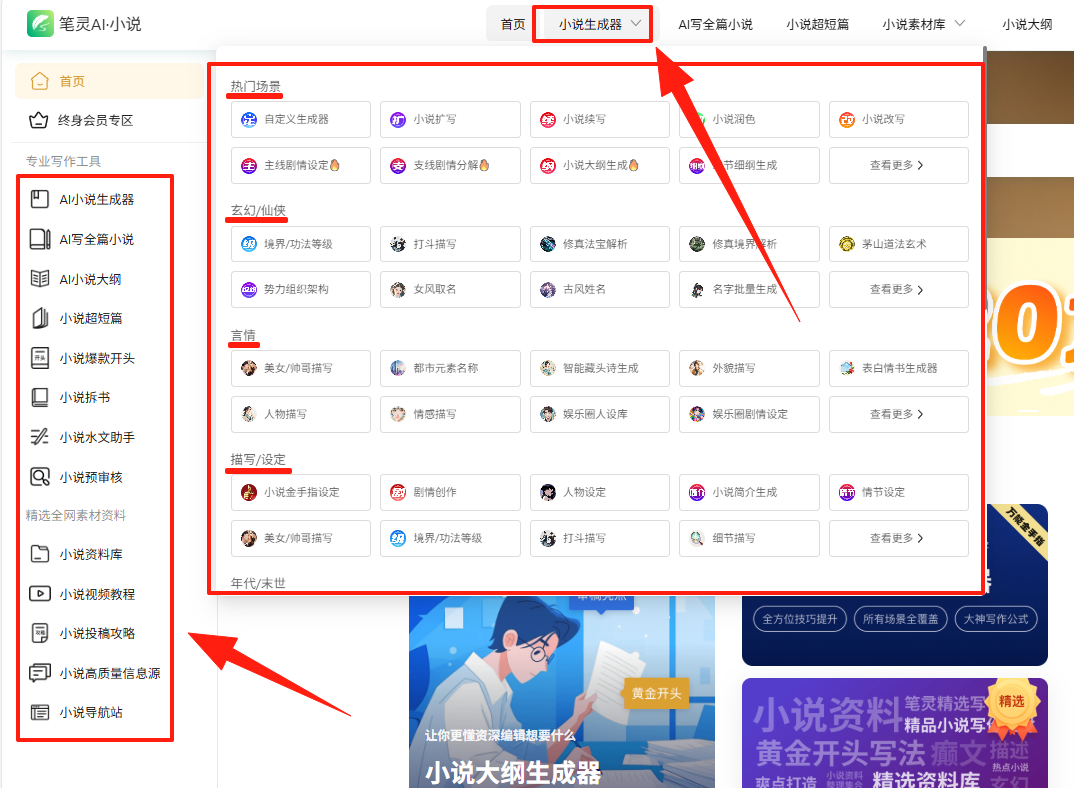Choose 古风姓名 generator
1074x788 pixels.
click(x=599, y=289)
